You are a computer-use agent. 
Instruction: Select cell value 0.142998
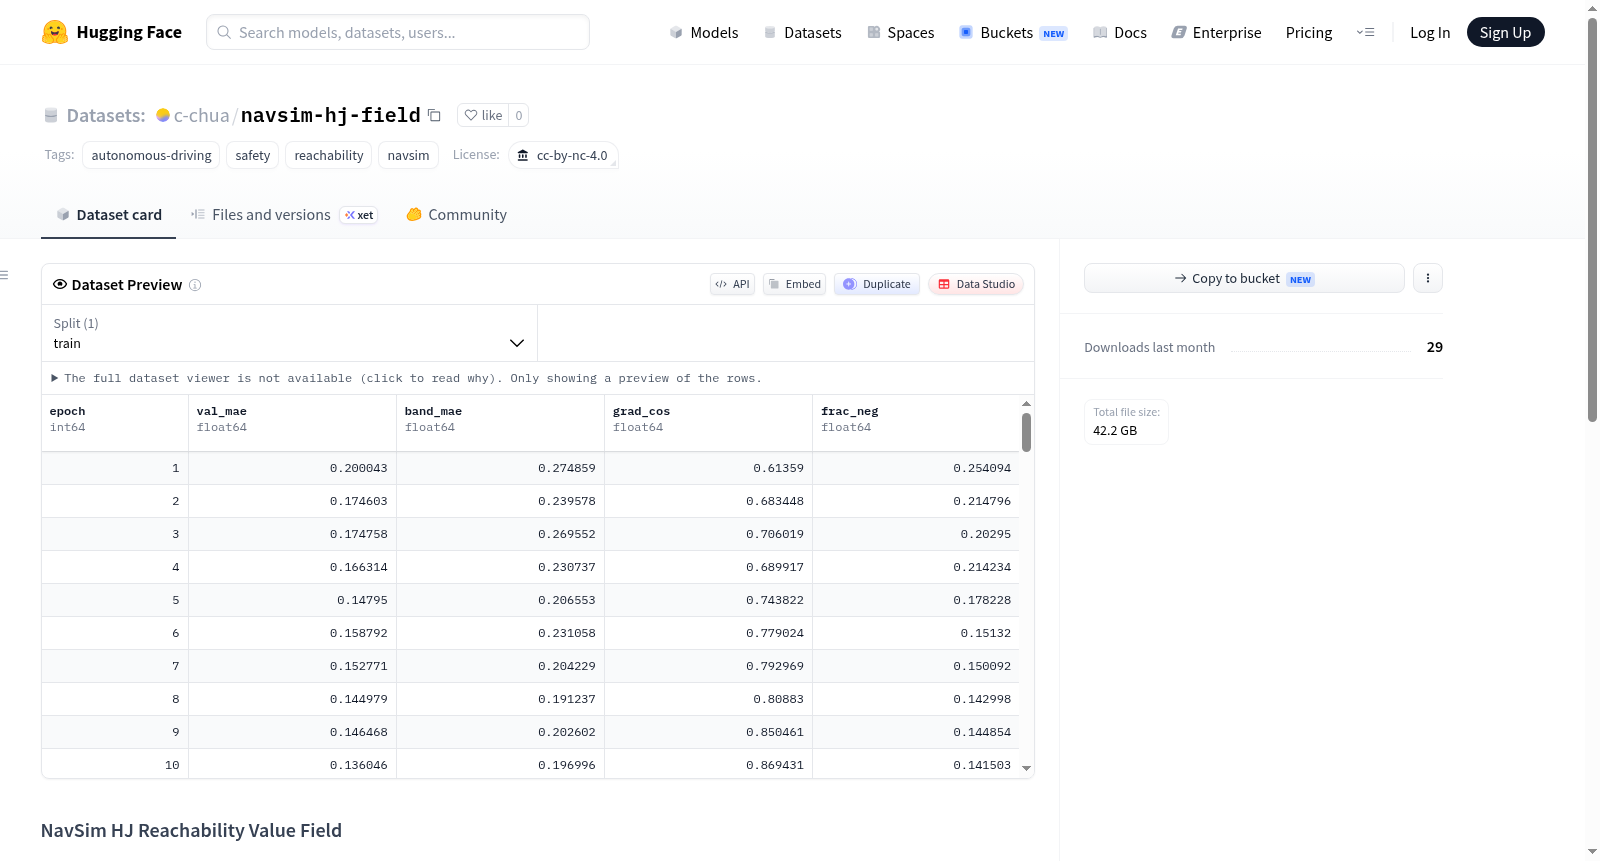click(982, 699)
